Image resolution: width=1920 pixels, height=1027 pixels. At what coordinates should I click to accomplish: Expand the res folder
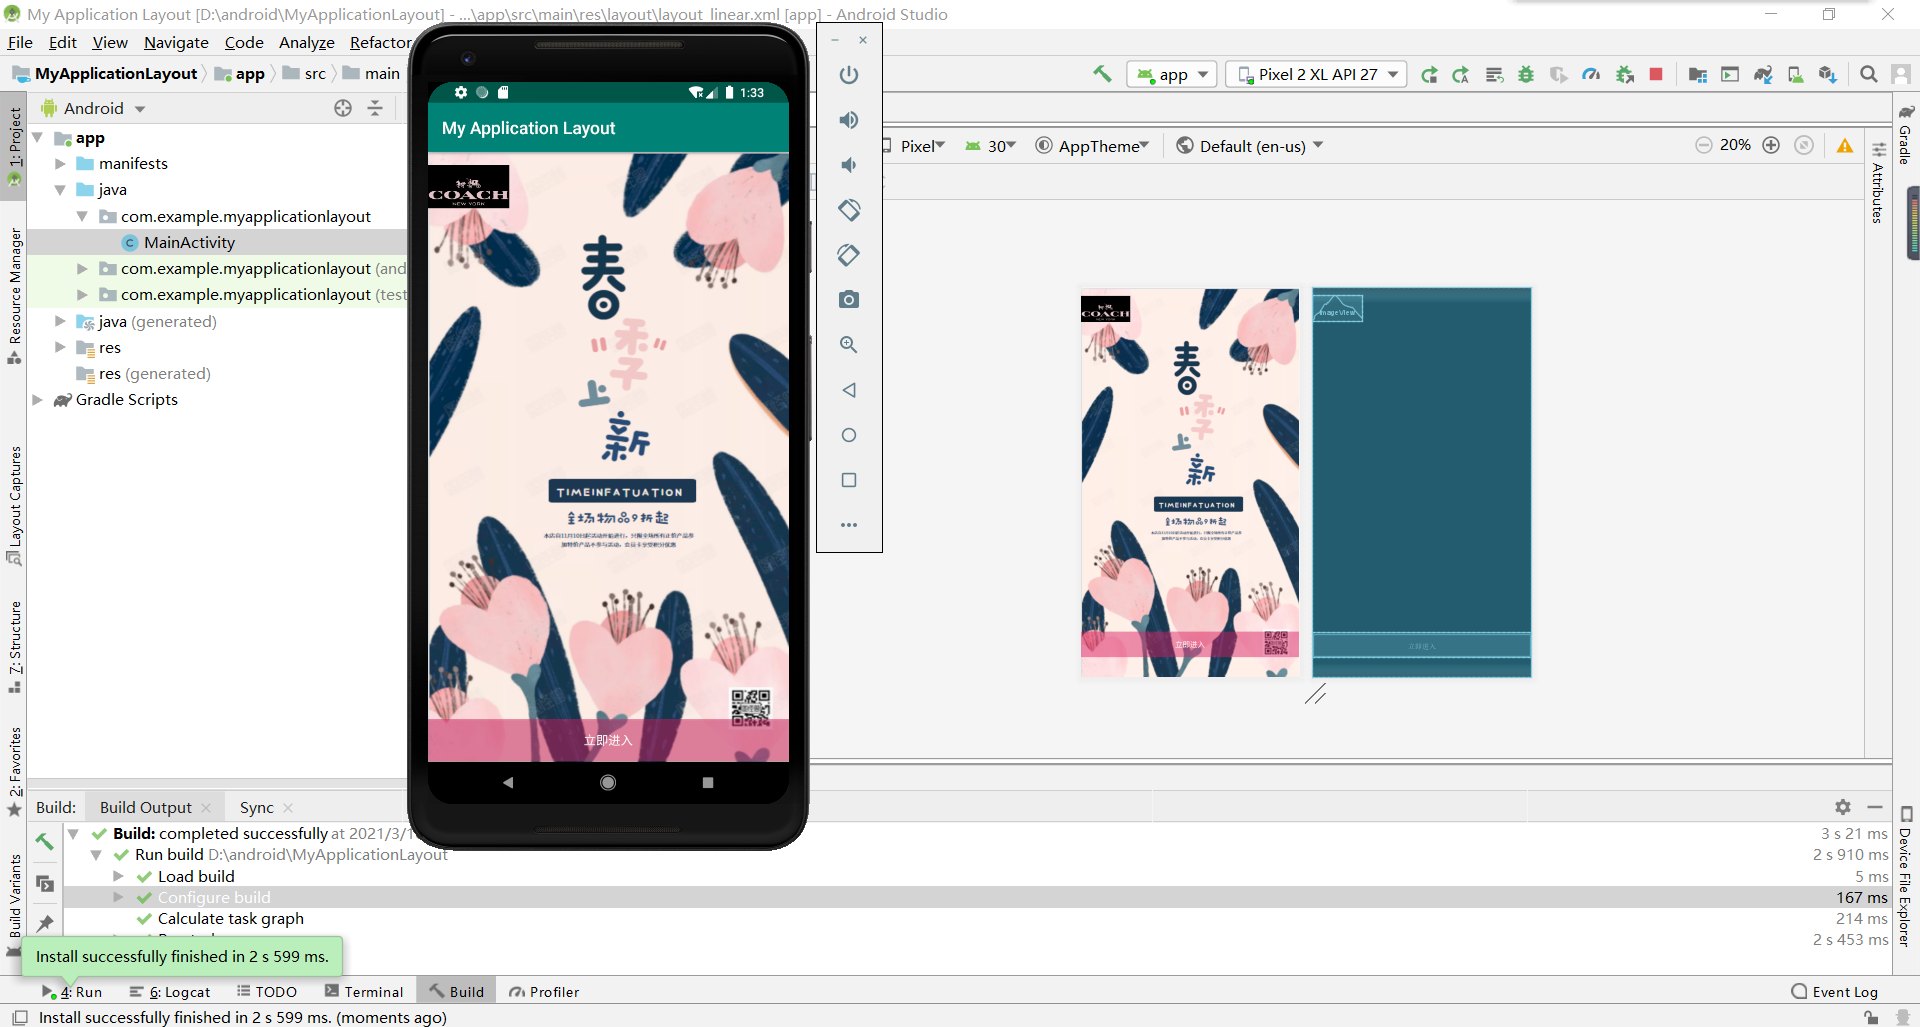[60, 347]
